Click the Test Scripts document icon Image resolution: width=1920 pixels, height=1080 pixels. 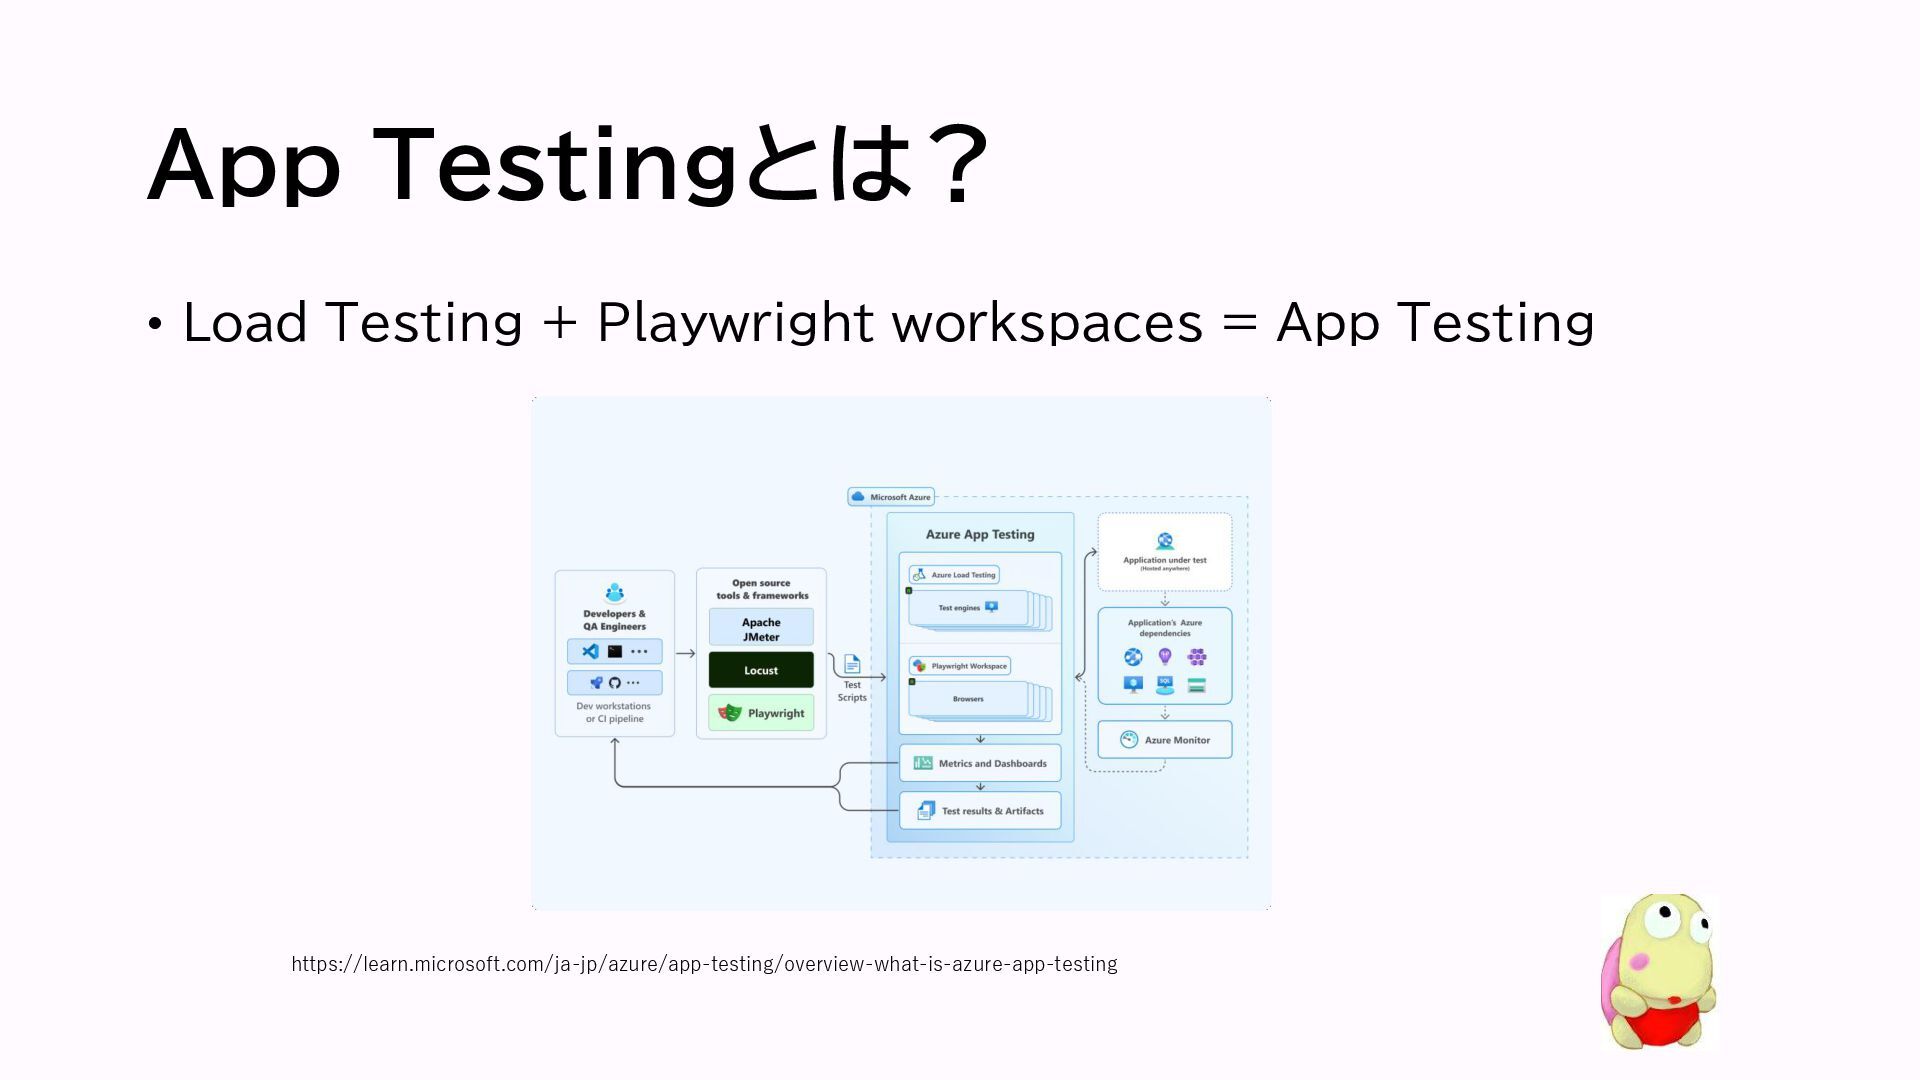(852, 664)
